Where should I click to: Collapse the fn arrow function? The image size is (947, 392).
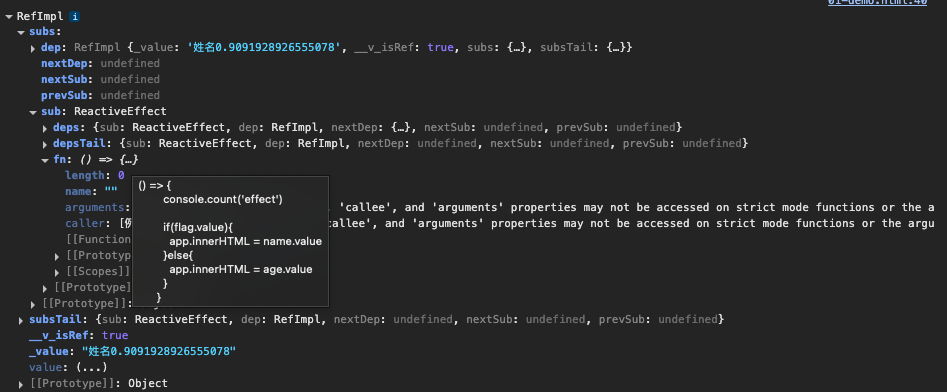pyautogui.click(x=45, y=160)
